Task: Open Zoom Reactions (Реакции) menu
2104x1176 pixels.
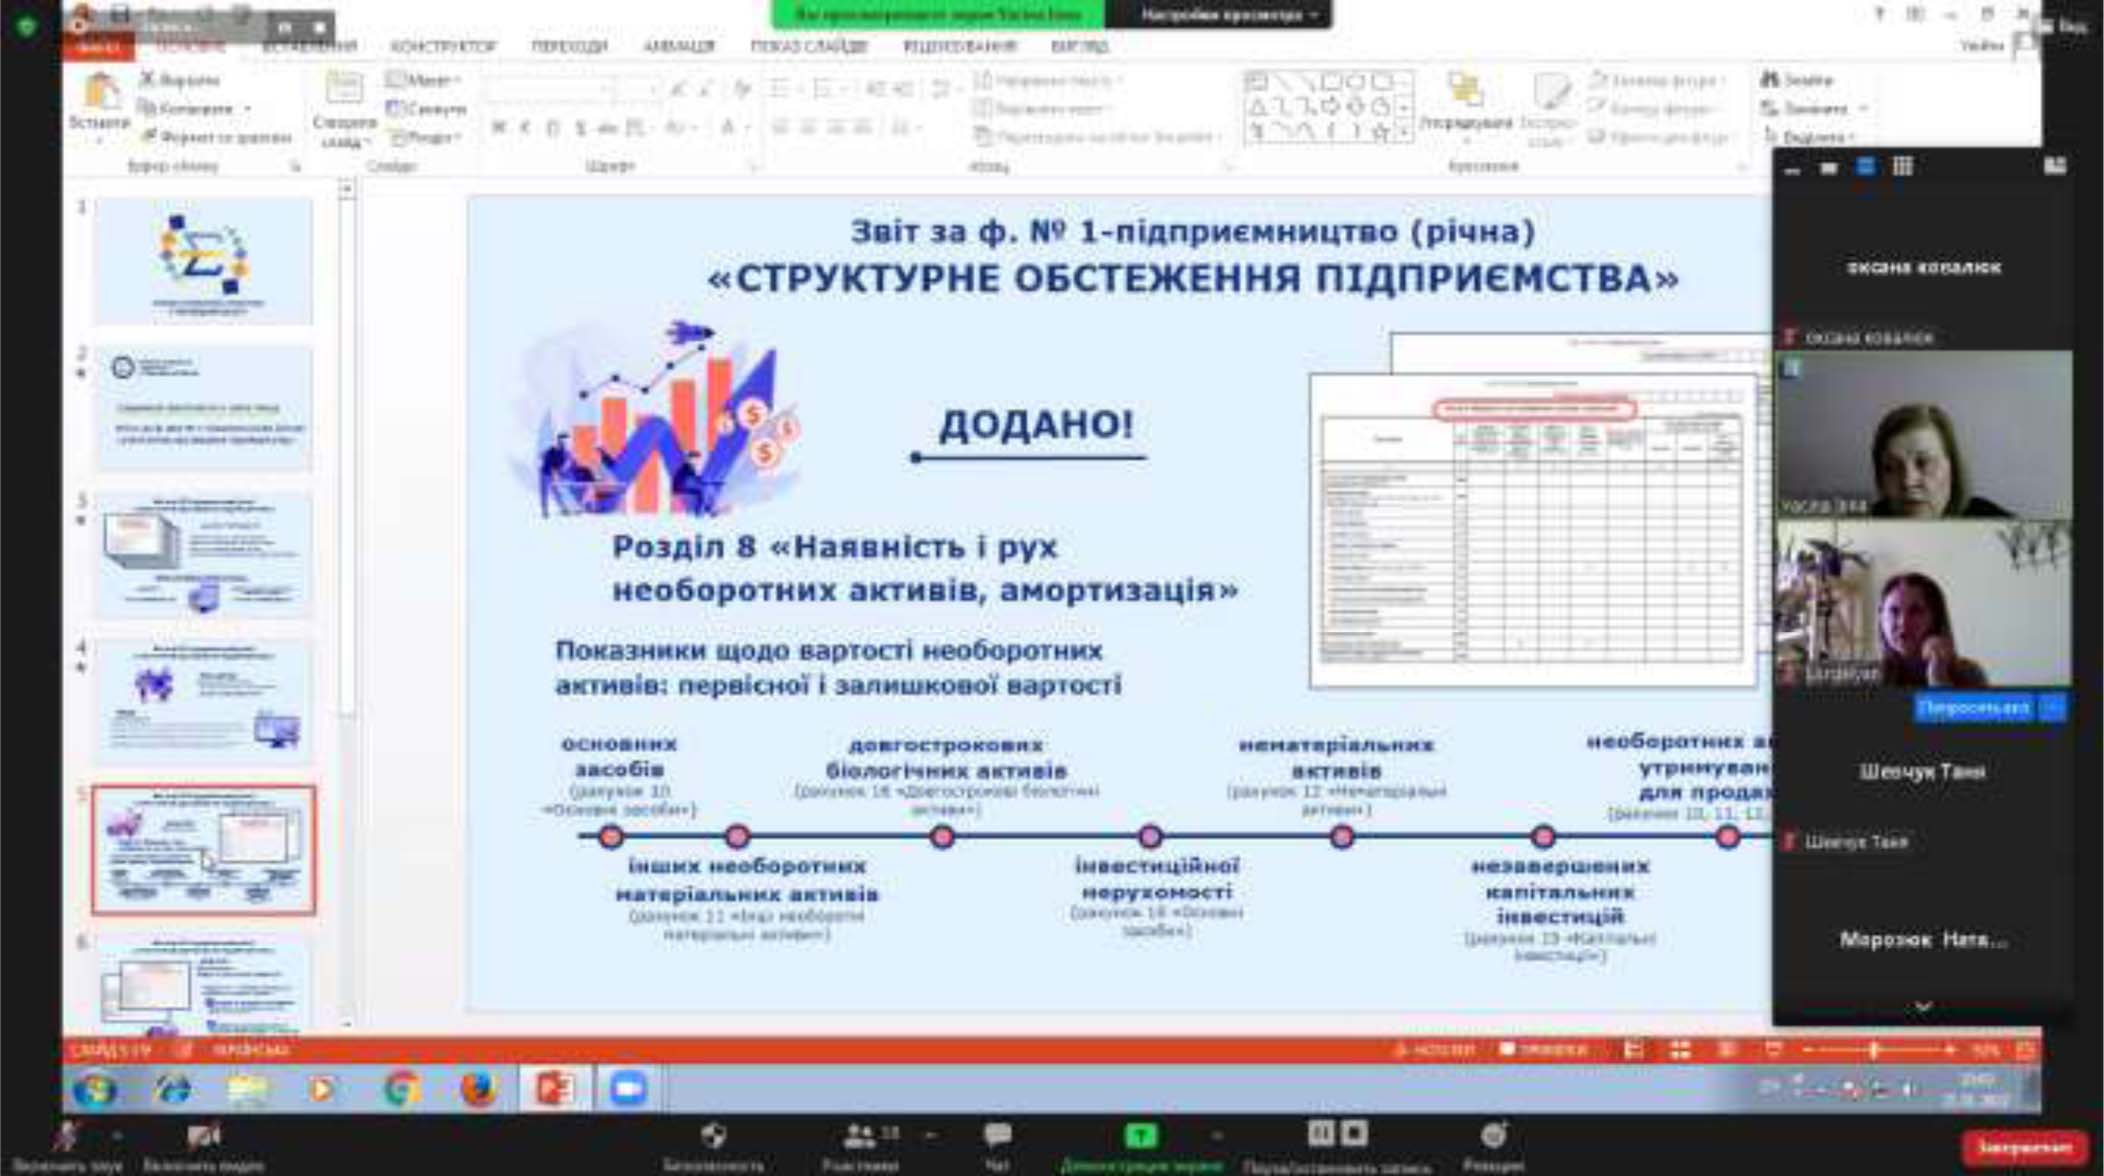Action: (1493, 1136)
